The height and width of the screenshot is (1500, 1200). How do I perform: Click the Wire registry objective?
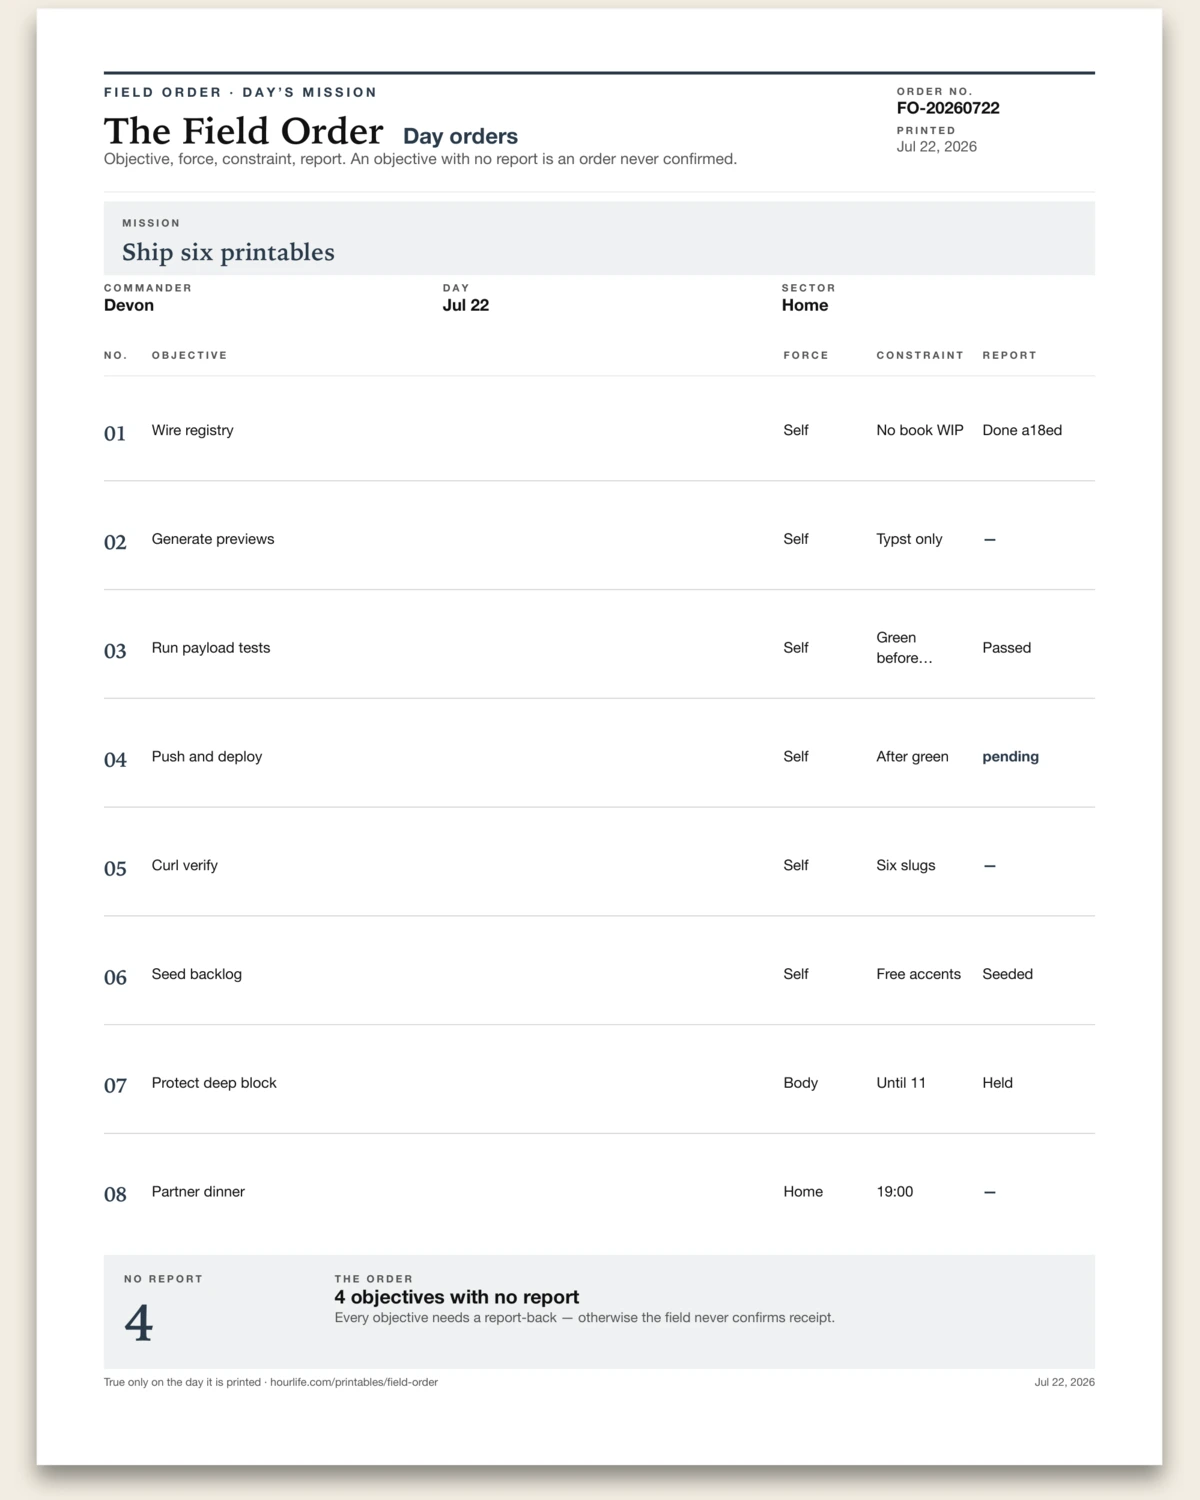click(x=193, y=430)
